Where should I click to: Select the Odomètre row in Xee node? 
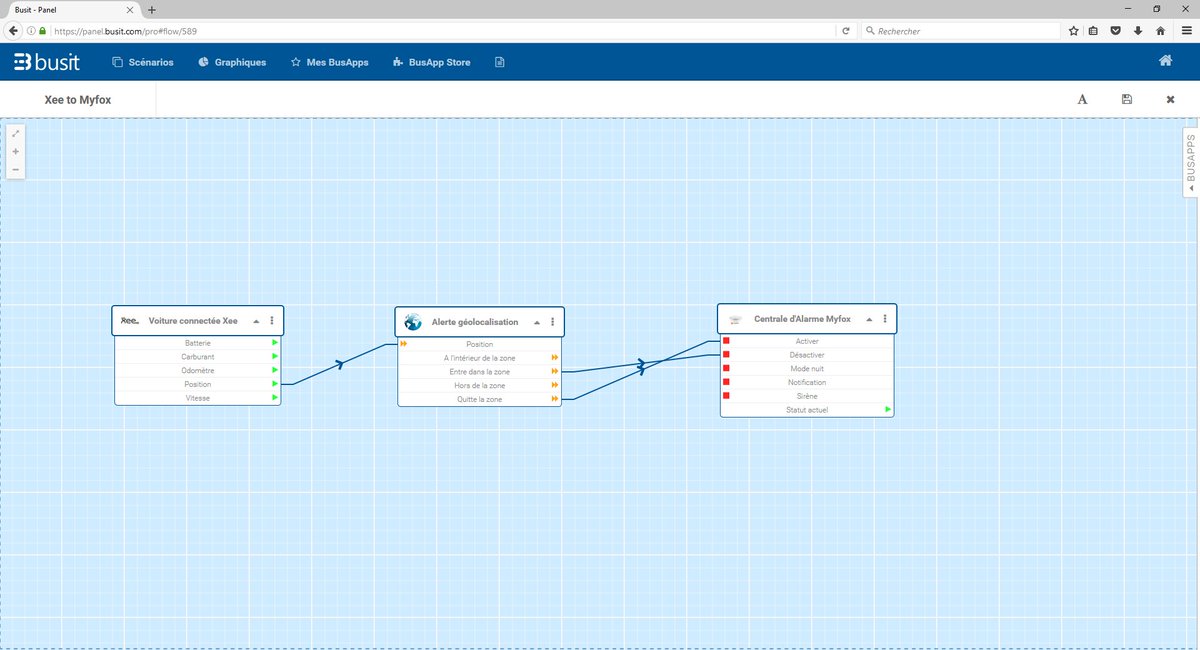198,371
